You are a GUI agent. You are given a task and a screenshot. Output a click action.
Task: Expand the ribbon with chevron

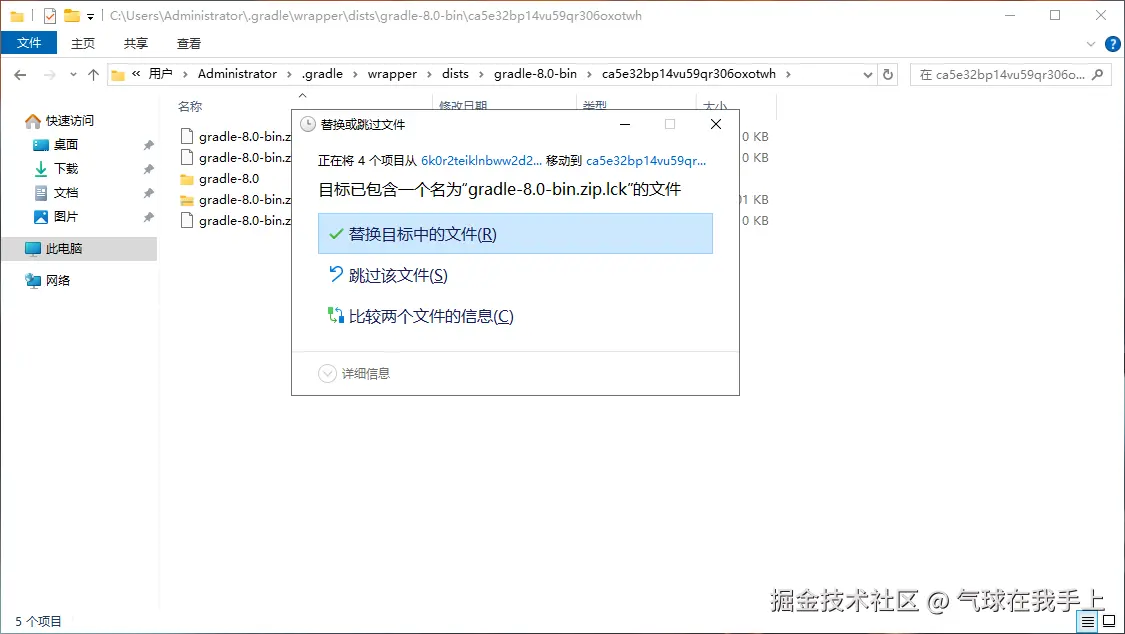(1091, 44)
